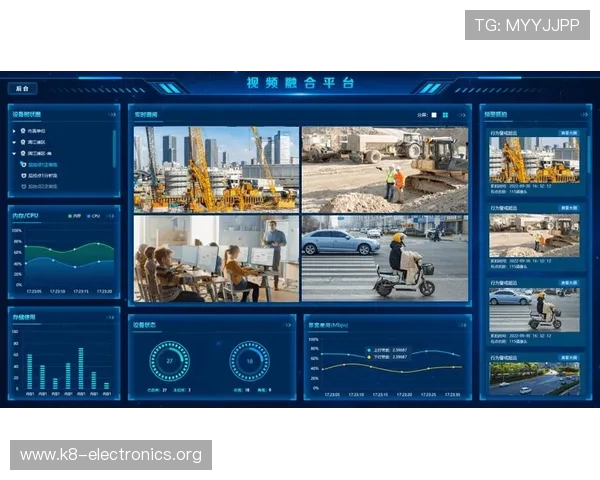The width and height of the screenshot is (600, 480).
Task: Click camera icon of highlighted blue tree row
Action: [x=24, y=165]
